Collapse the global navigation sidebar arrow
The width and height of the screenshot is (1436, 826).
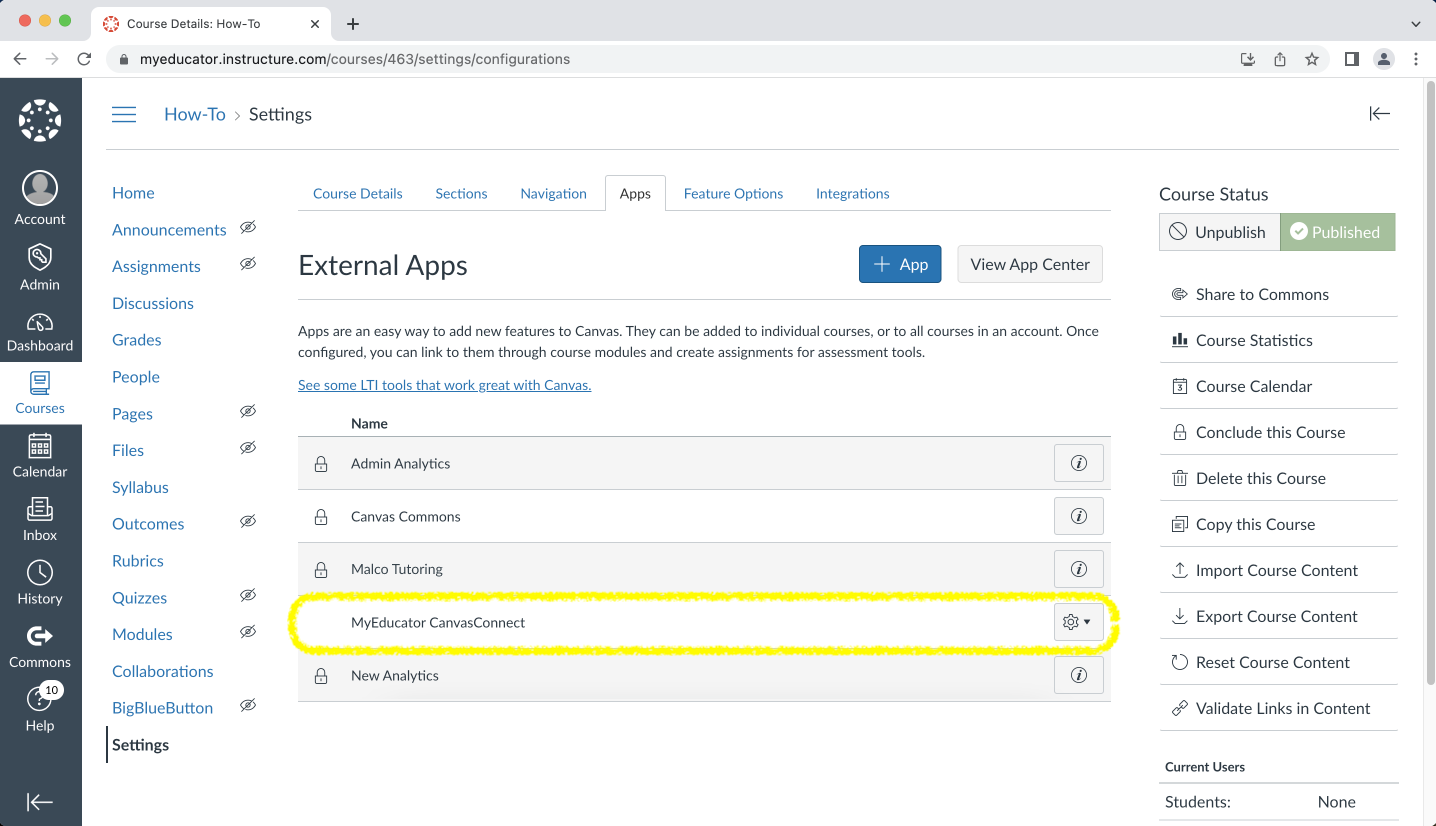[x=40, y=802]
